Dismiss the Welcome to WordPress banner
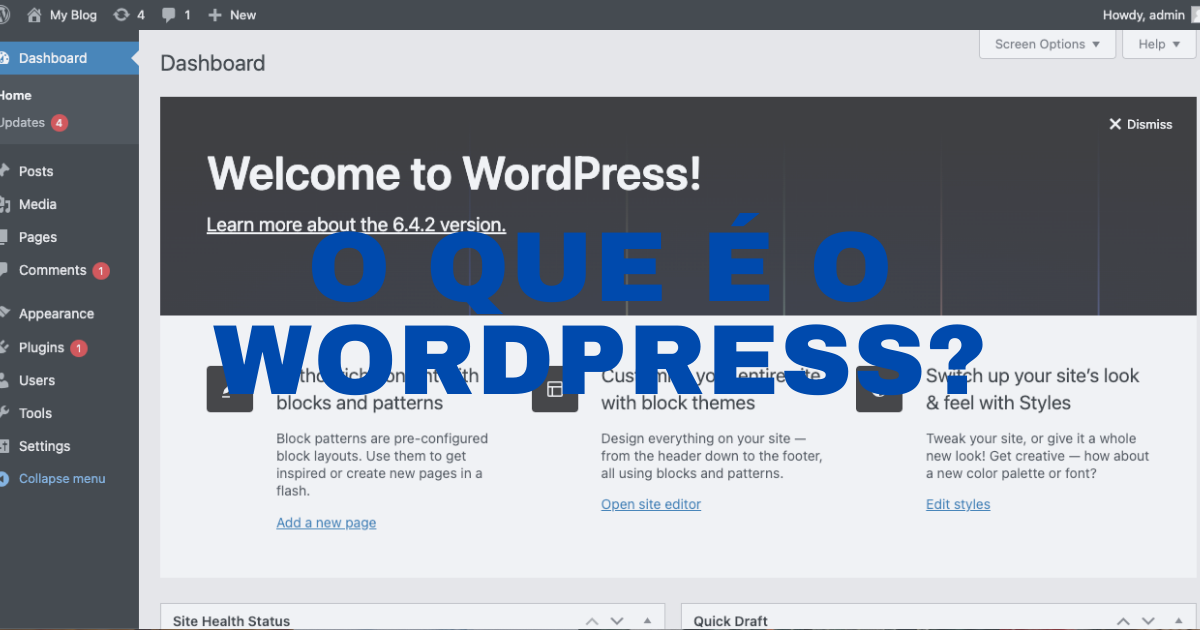 (1140, 124)
